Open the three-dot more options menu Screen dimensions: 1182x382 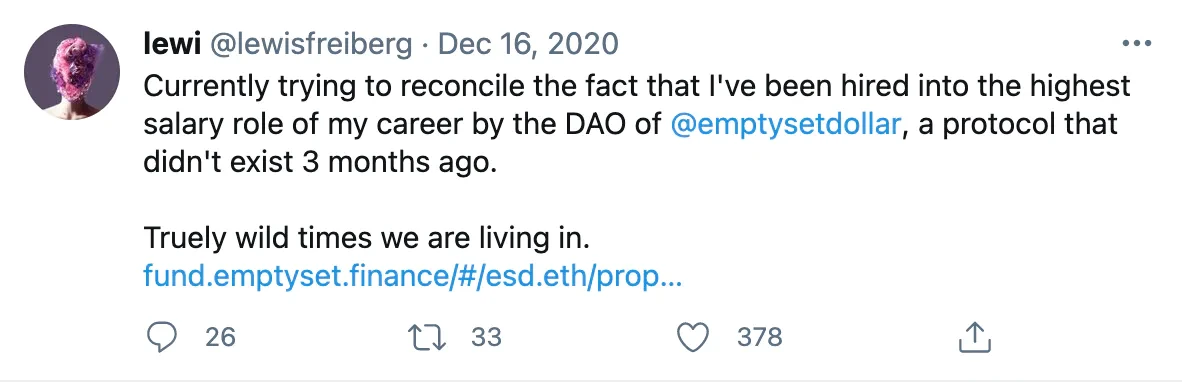pos(1137,44)
